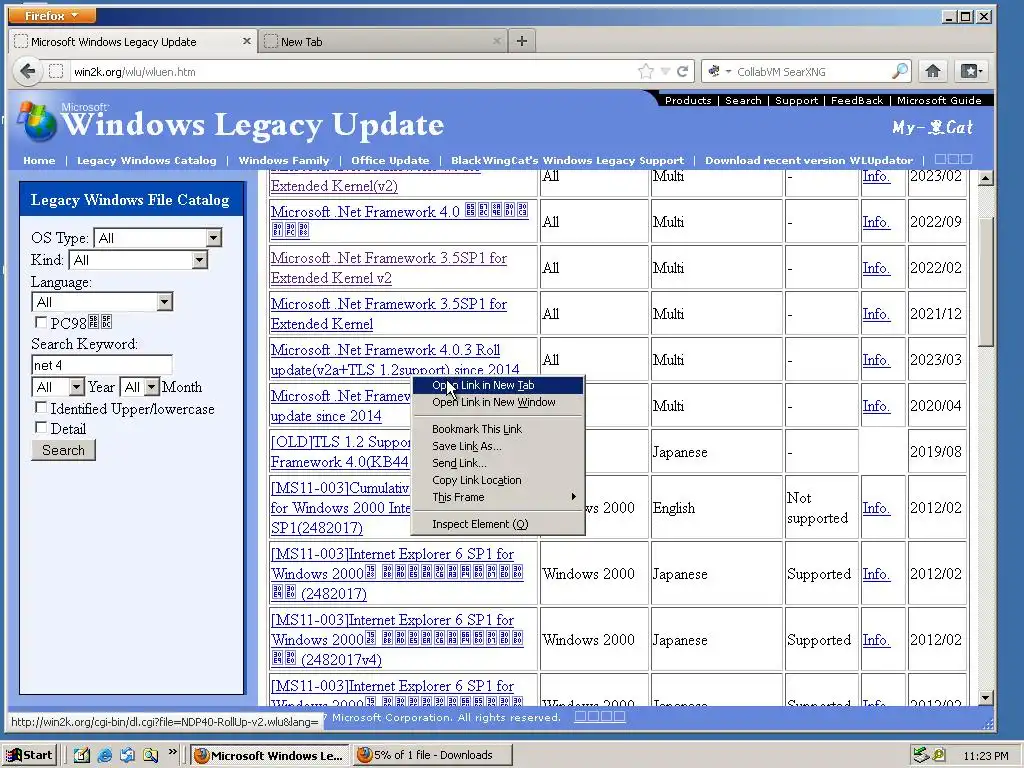Viewport: 1024px width, 768px height.
Task: Click the Microsoft Guide top link
Action: click(x=939, y=100)
